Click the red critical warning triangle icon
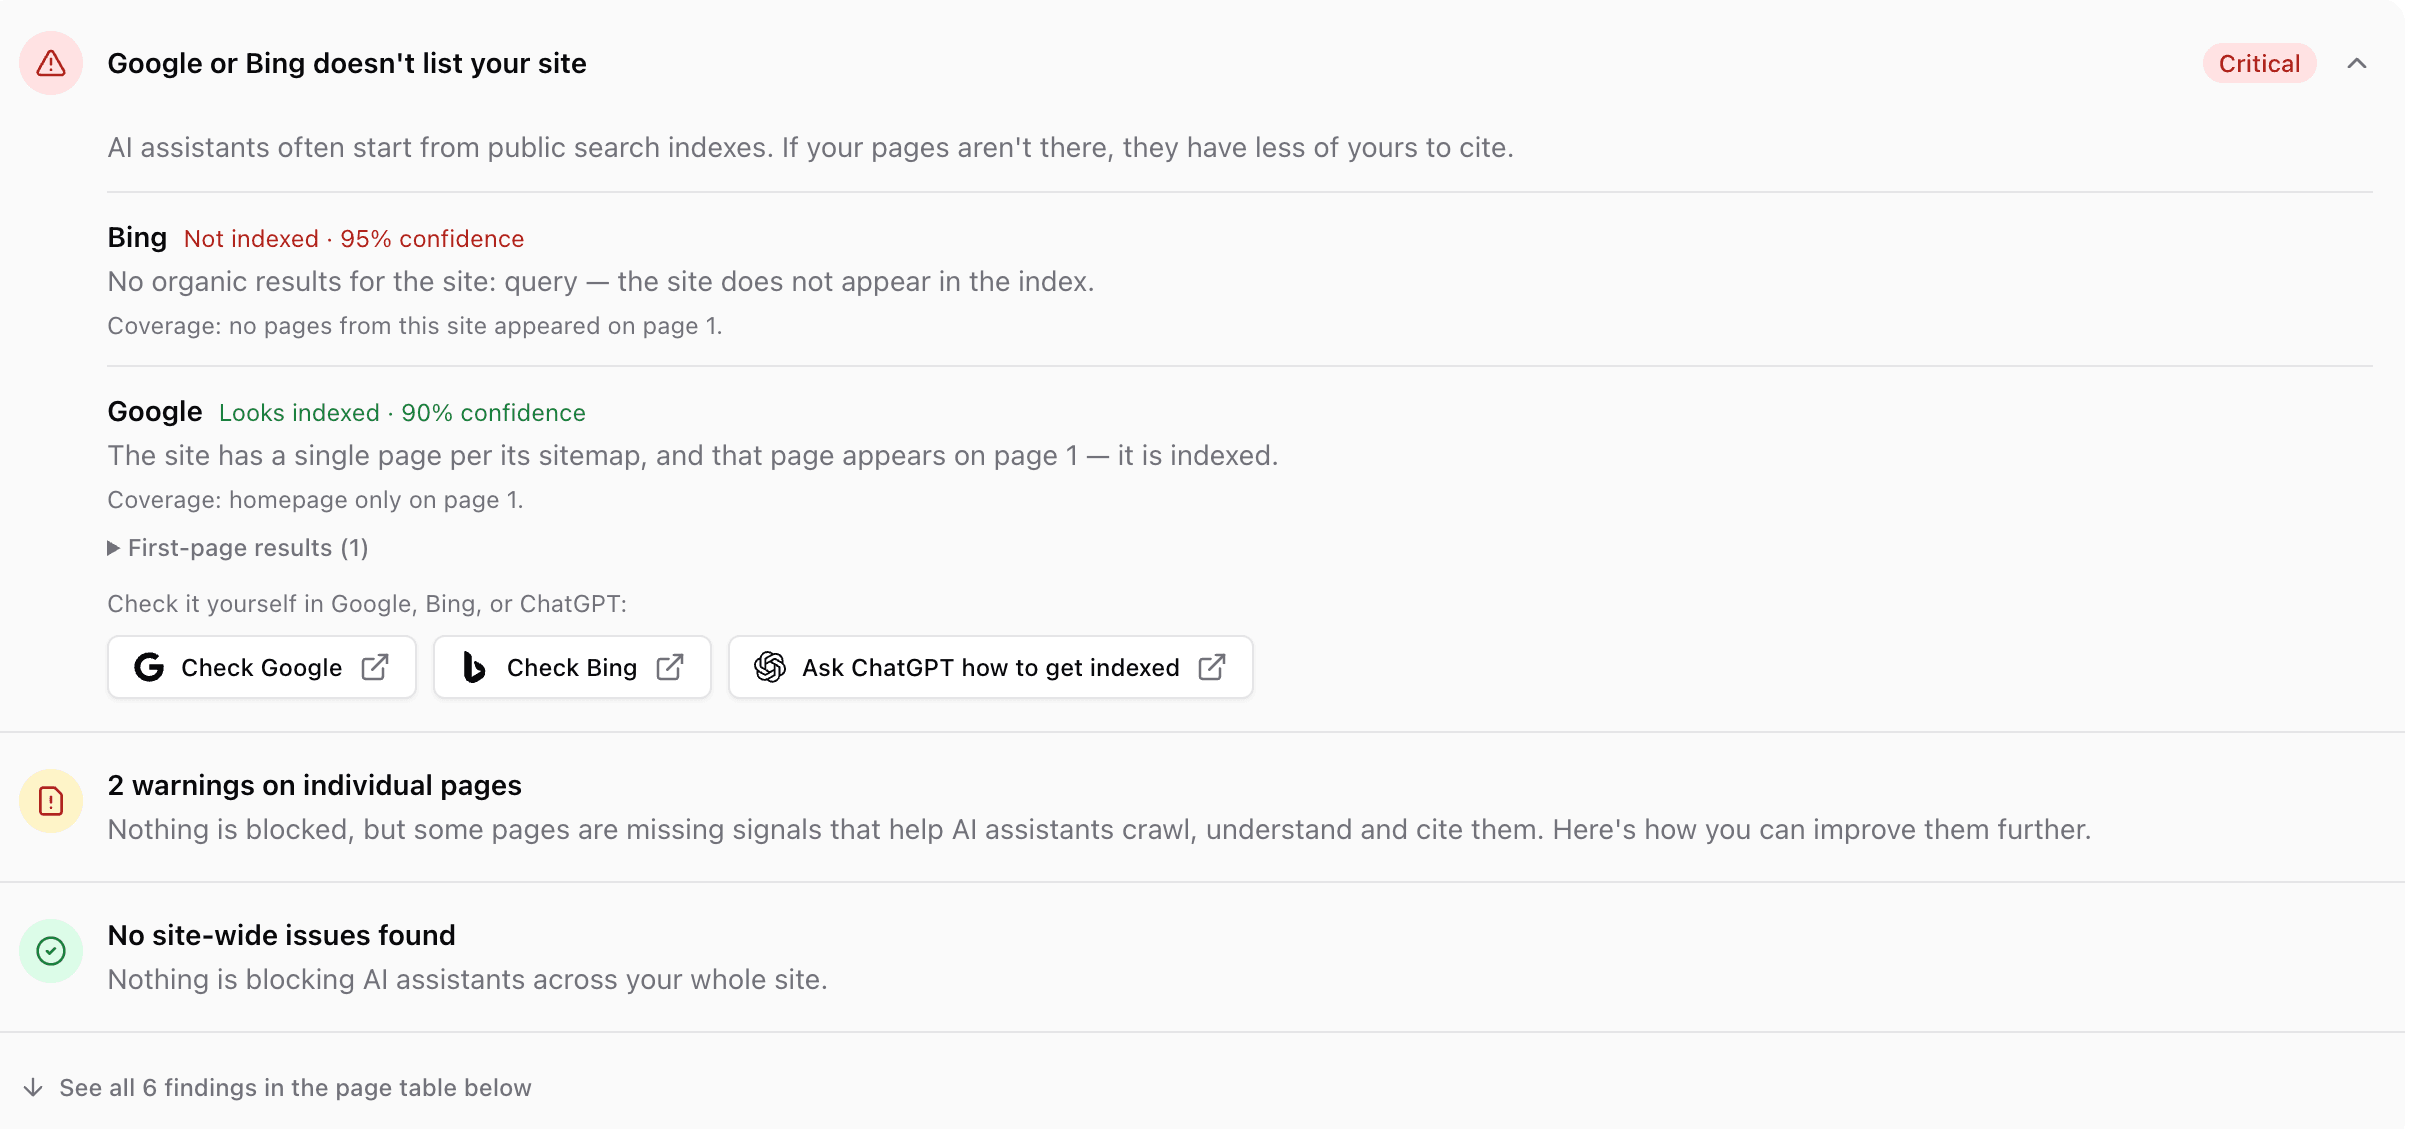Screen dimensions: 2409x1129 click(x=51, y=63)
